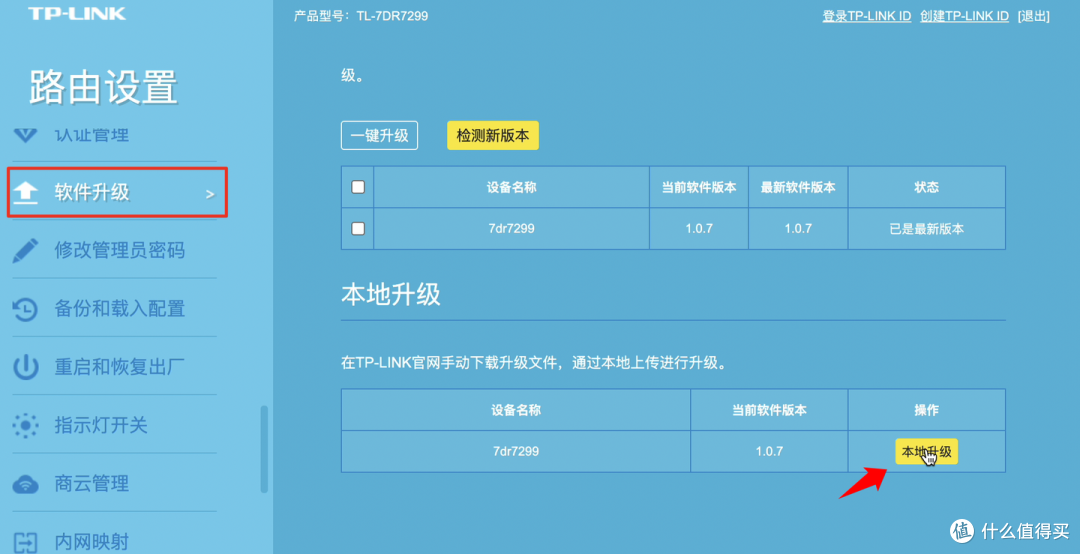Click the 本地升级 section heading

(x=391, y=294)
